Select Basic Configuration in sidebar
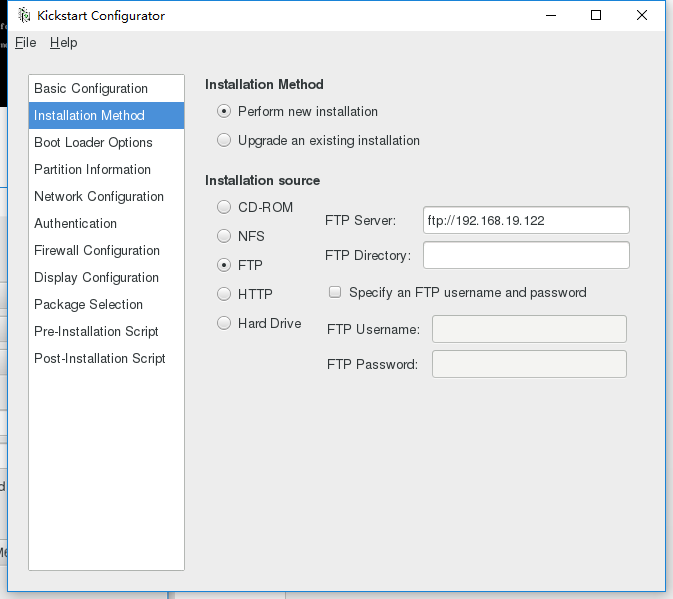 (x=91, y=89)
